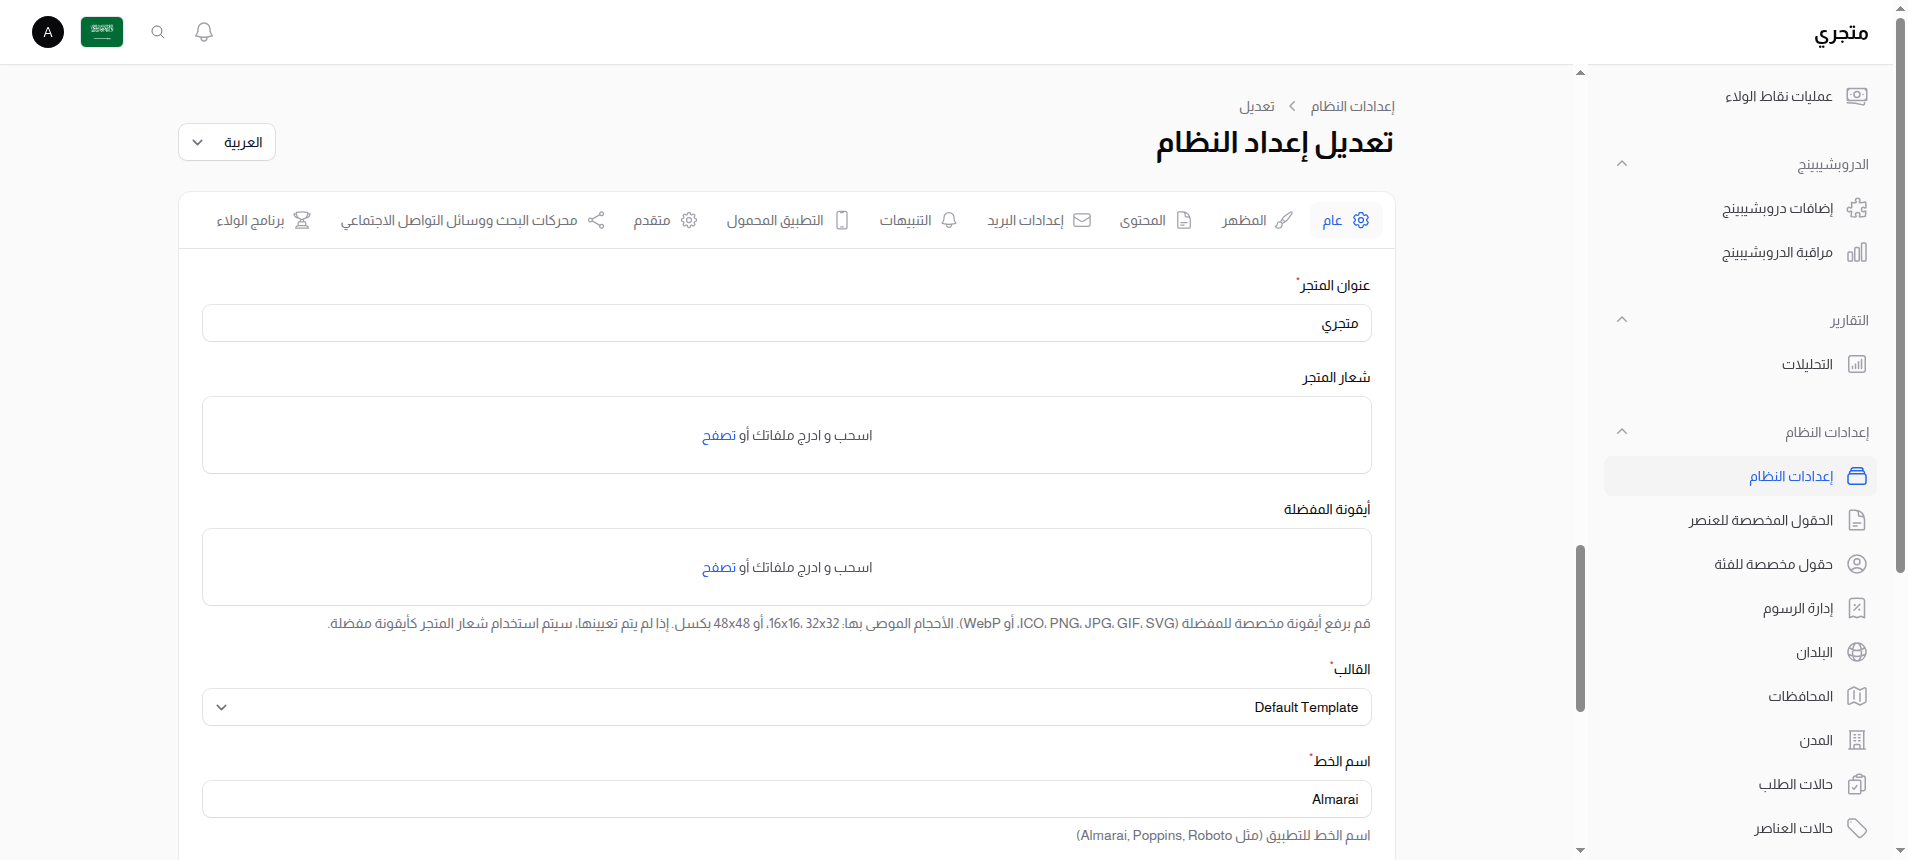This screenshot has width=1908, height=860.
Task: Open حالات الطلب sidebar link
Action: (1740, 784)
